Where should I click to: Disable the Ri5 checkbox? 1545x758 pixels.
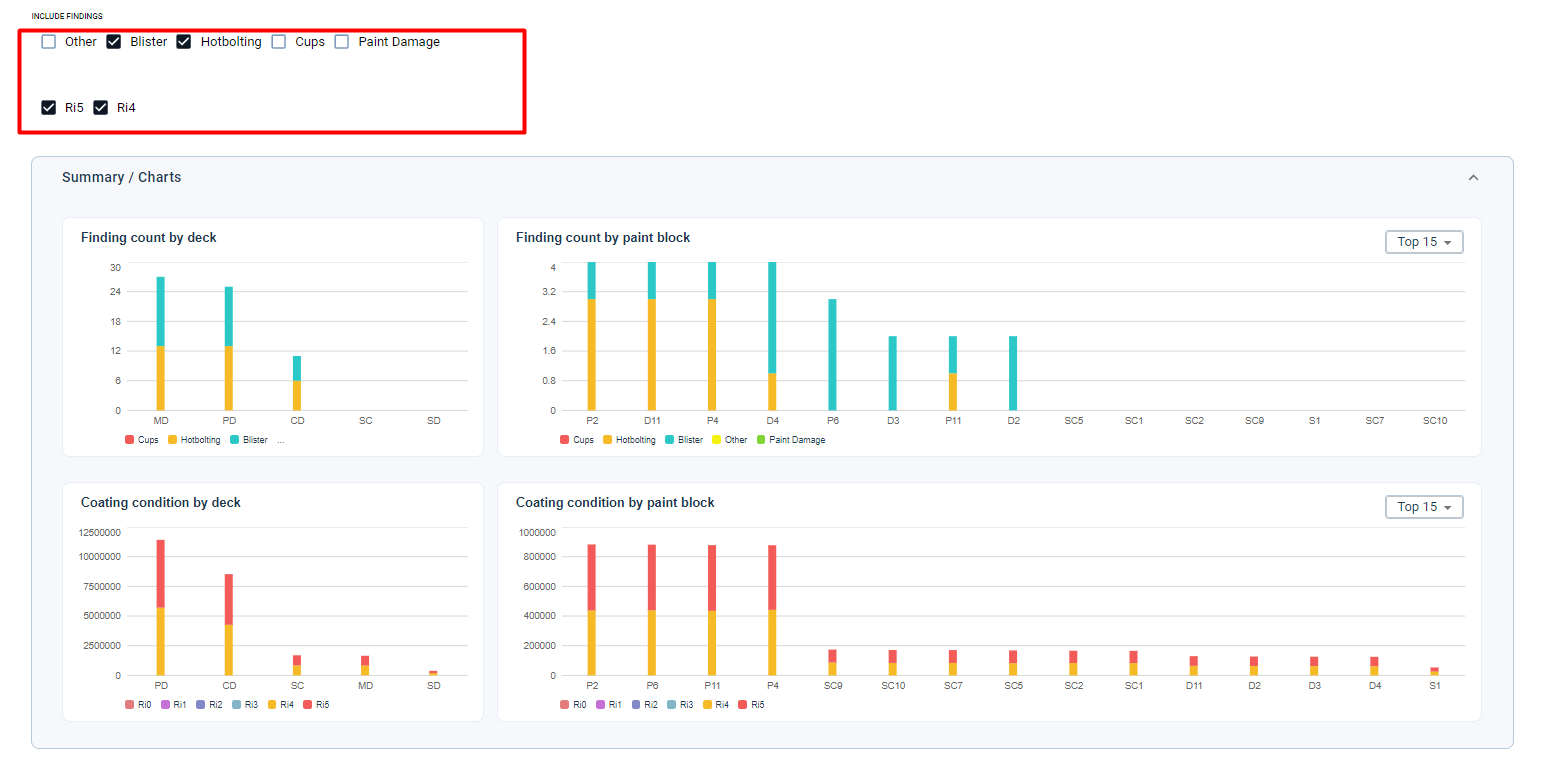click(49, 108)
